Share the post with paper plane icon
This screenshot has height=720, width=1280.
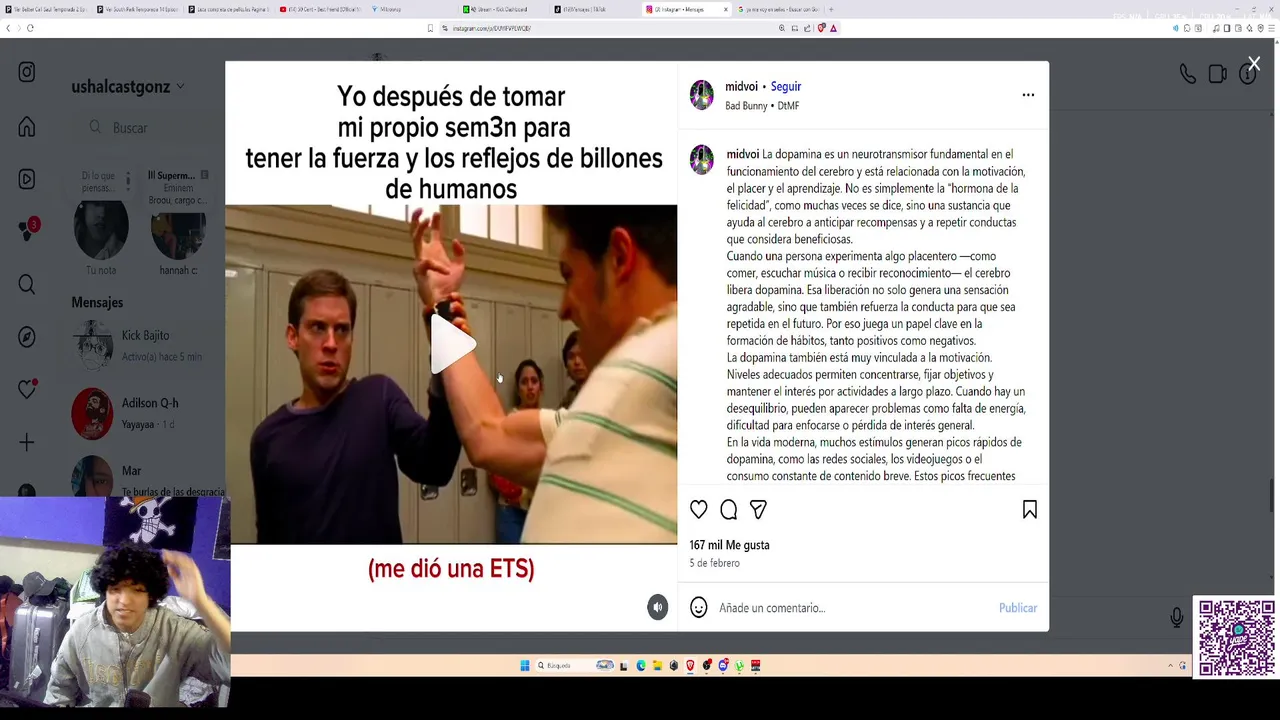(758, 510)
